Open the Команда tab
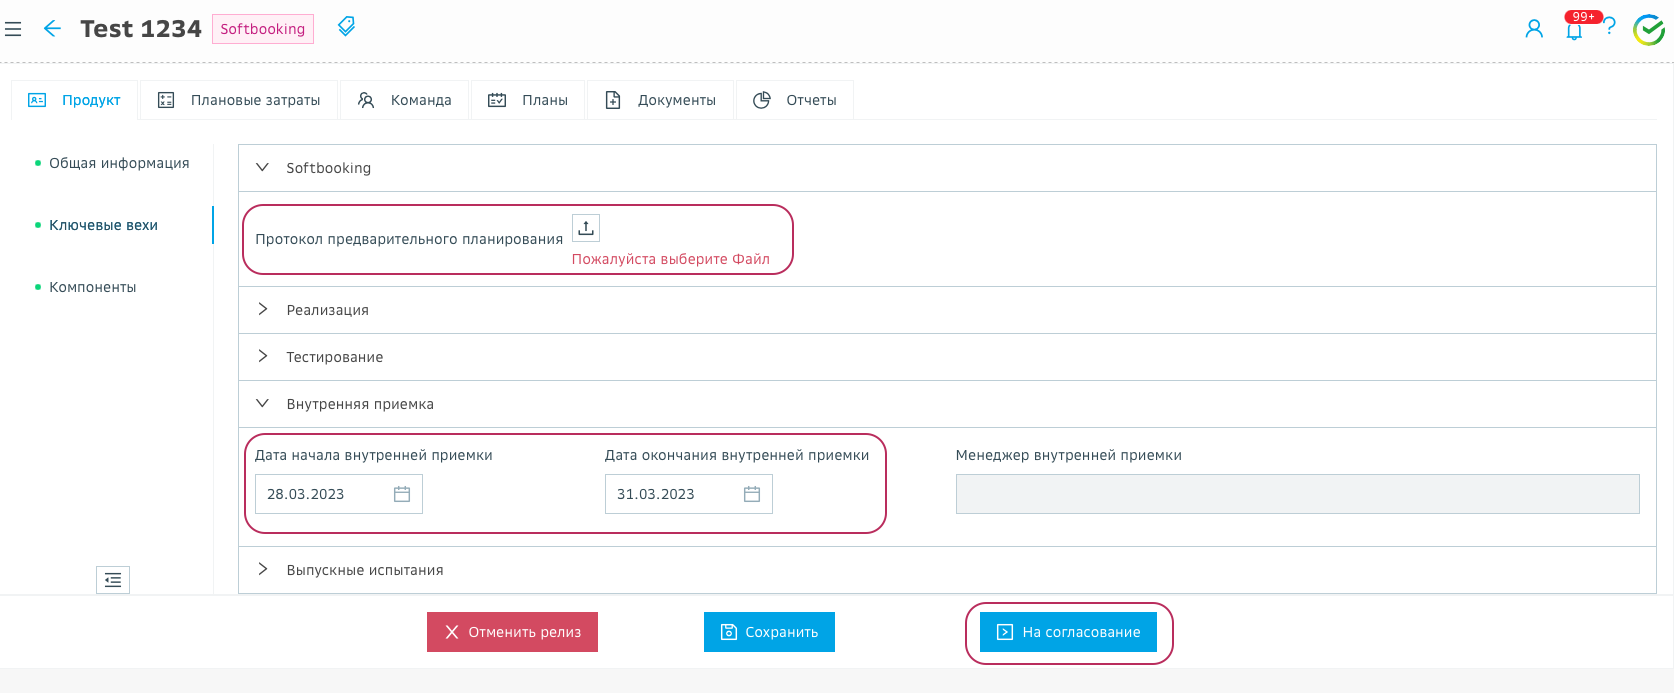Image resolution: width=1674 pixels, height=693 pixels. (x=405, y=100)
